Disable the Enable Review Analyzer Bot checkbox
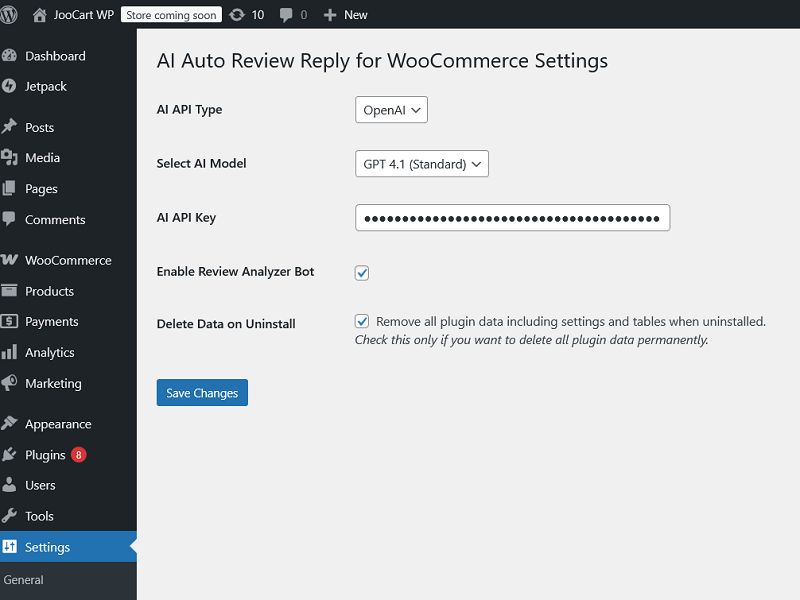 pyautogui.click(x=362, y=273)
